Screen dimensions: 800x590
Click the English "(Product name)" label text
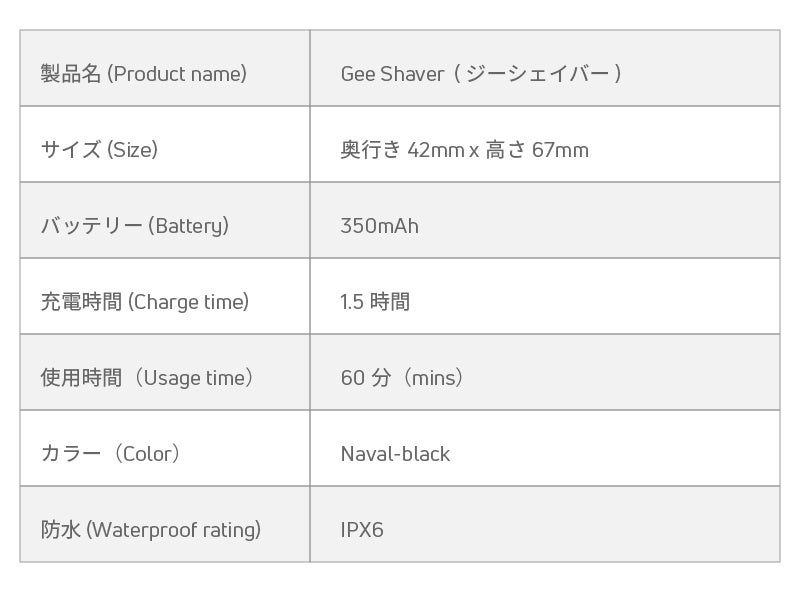pyautogui.click(x=176, y=74)
